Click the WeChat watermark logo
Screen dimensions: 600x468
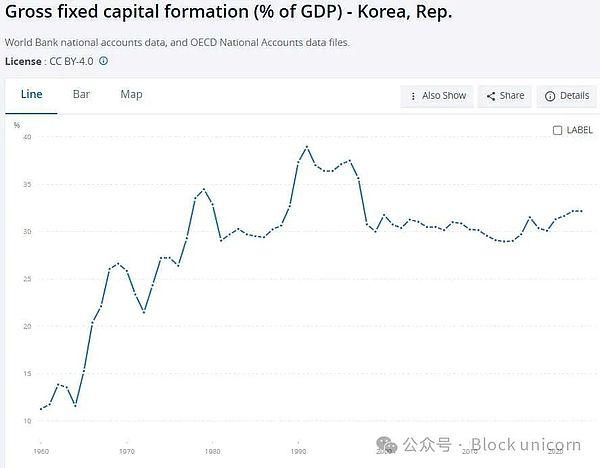[x=386, y=445]
